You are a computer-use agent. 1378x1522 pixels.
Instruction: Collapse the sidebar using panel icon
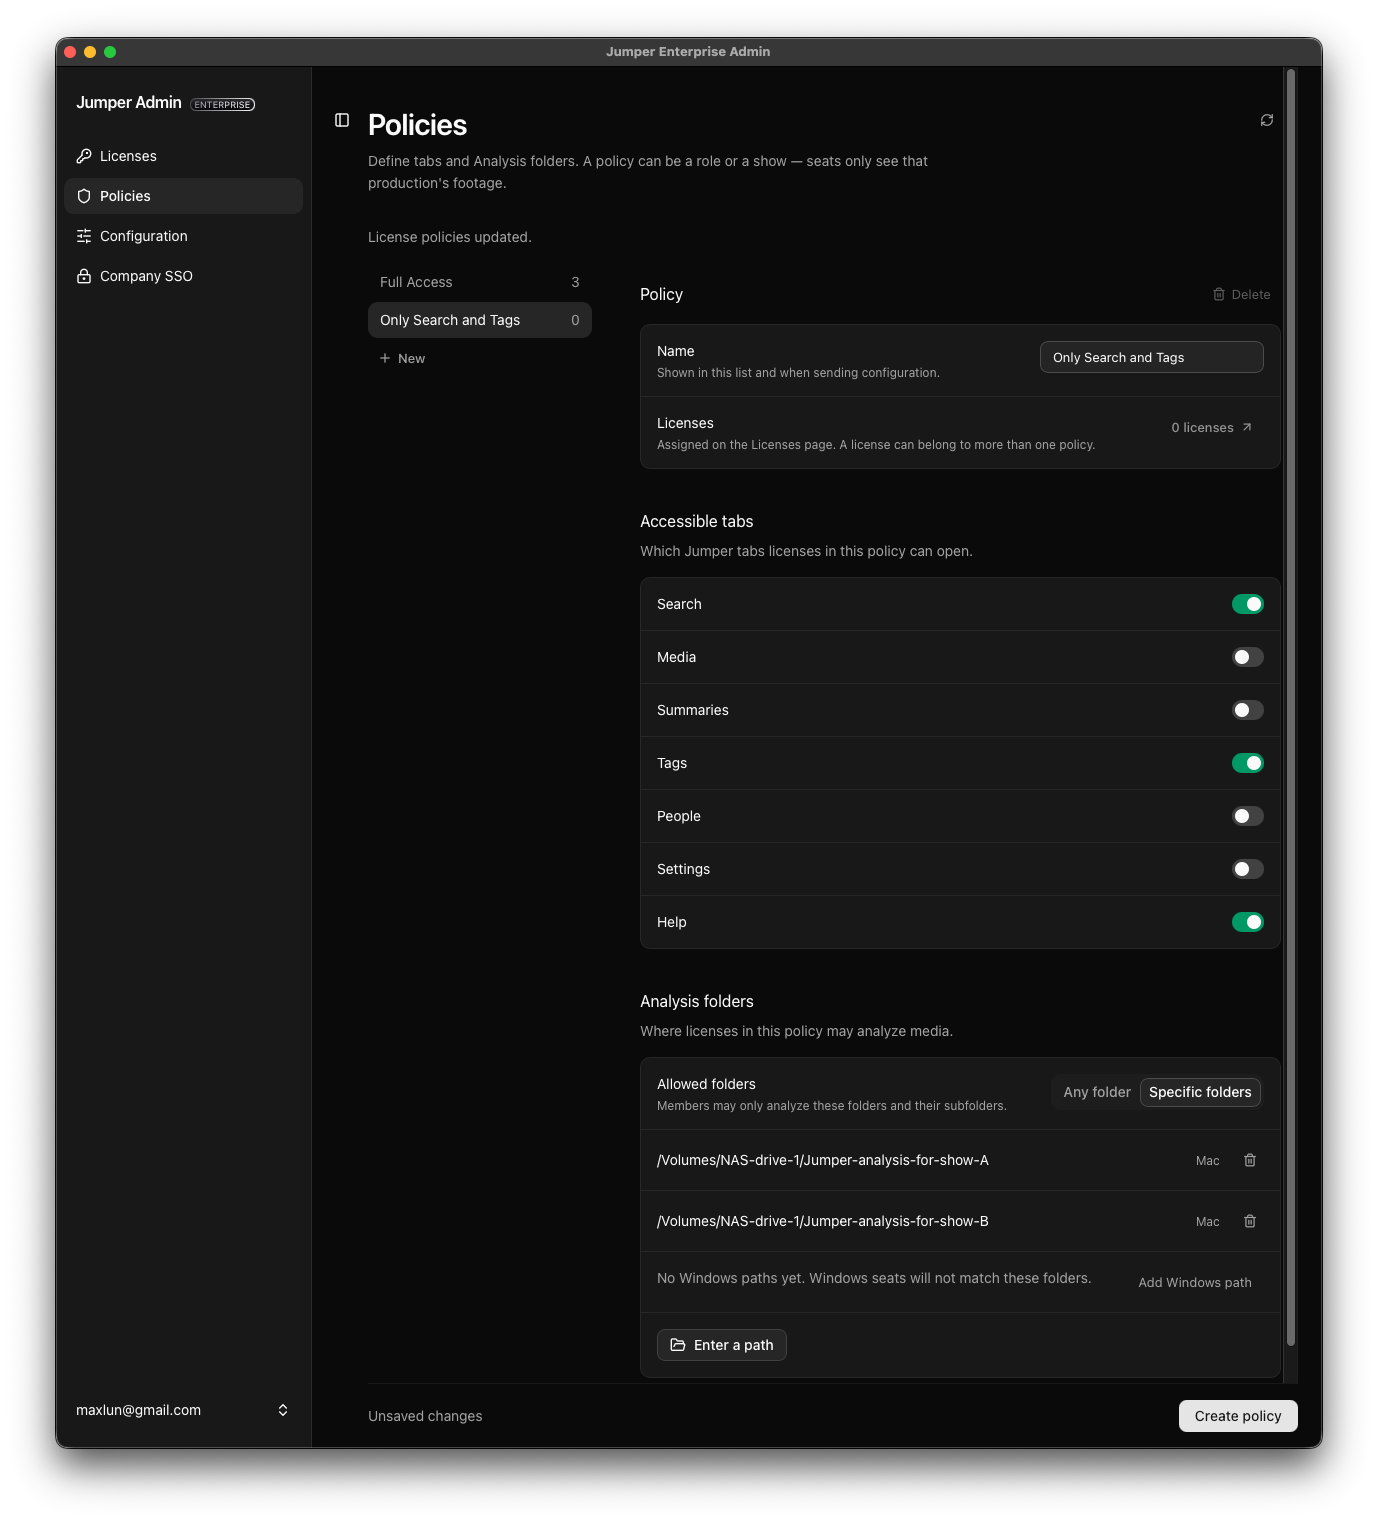(342, 120)
